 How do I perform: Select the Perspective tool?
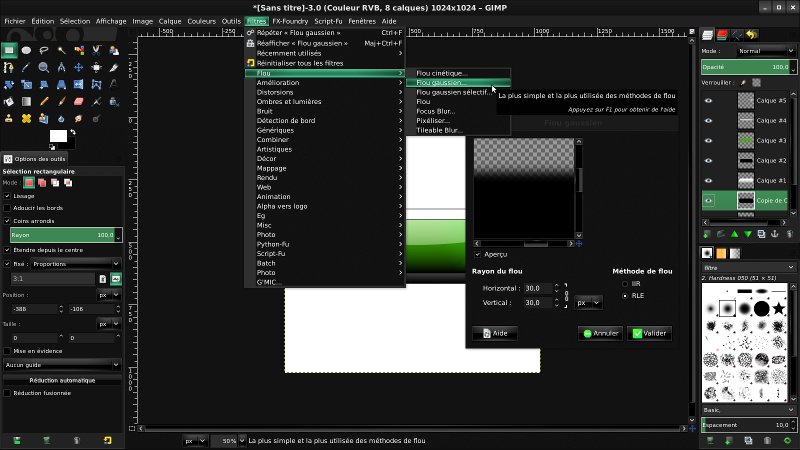click(61, 84)
